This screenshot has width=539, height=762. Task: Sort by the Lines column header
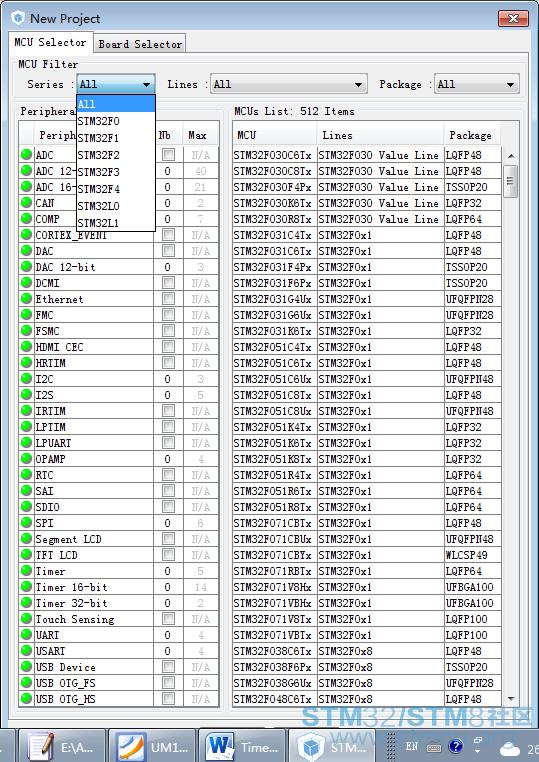(380, 135)
